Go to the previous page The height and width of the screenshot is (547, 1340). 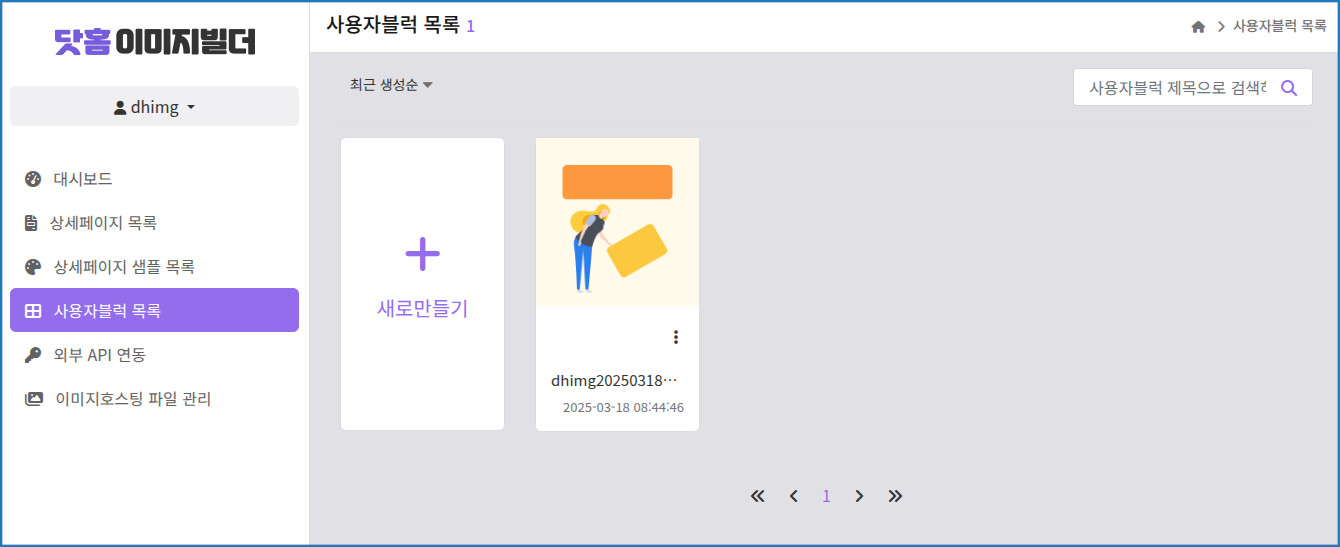(793, 496)
